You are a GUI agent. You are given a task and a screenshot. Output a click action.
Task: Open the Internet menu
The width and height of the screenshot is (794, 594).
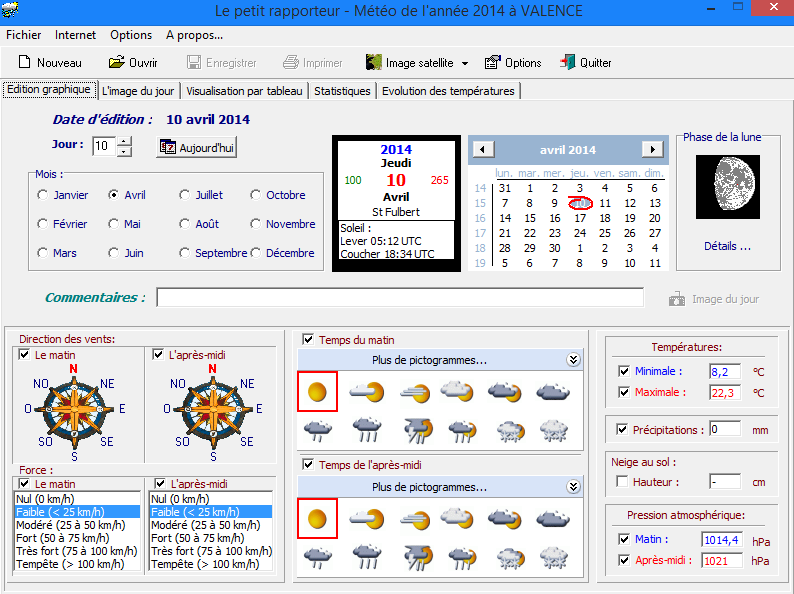pyautogui.click(x=75, y=35)
